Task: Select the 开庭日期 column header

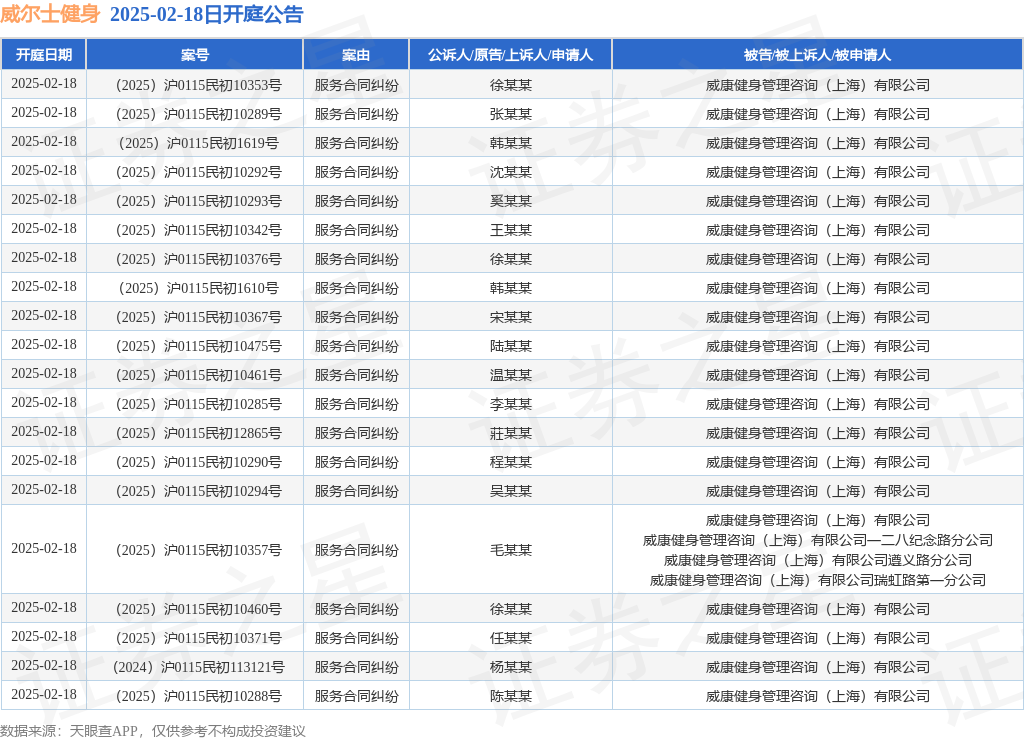Action: [44, 55]
